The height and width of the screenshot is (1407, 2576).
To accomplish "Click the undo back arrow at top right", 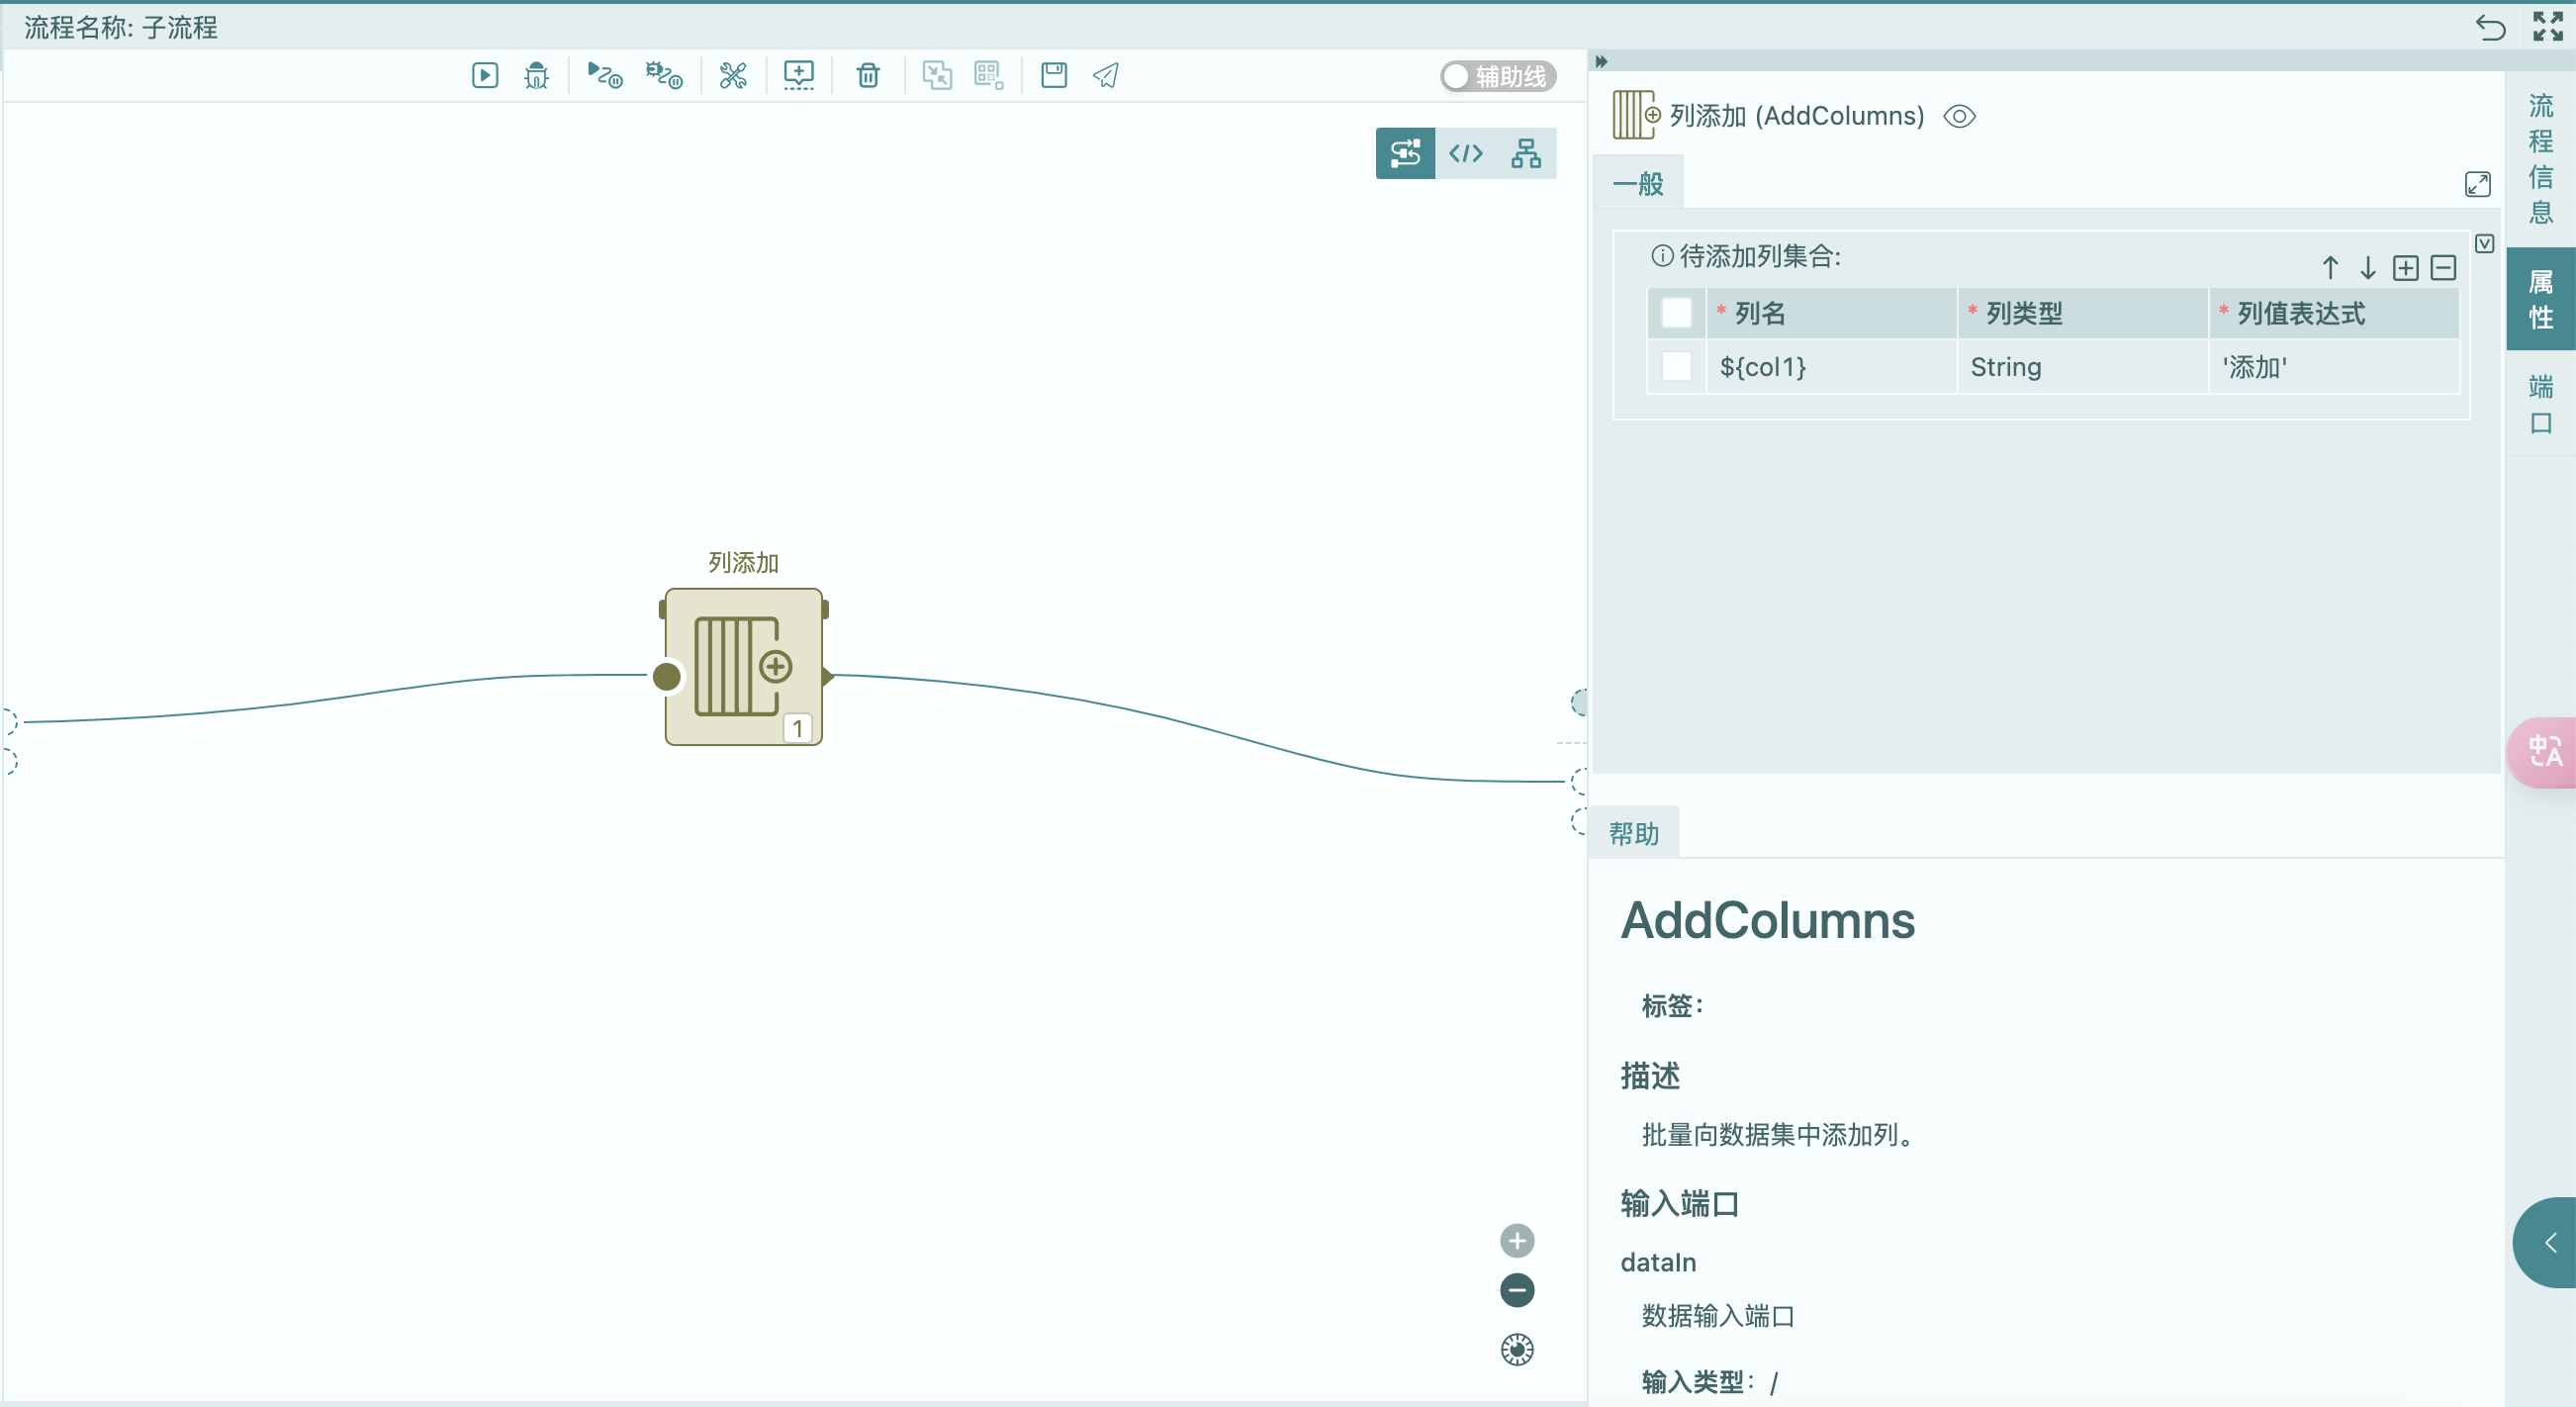I will [x=2490, y=27].
